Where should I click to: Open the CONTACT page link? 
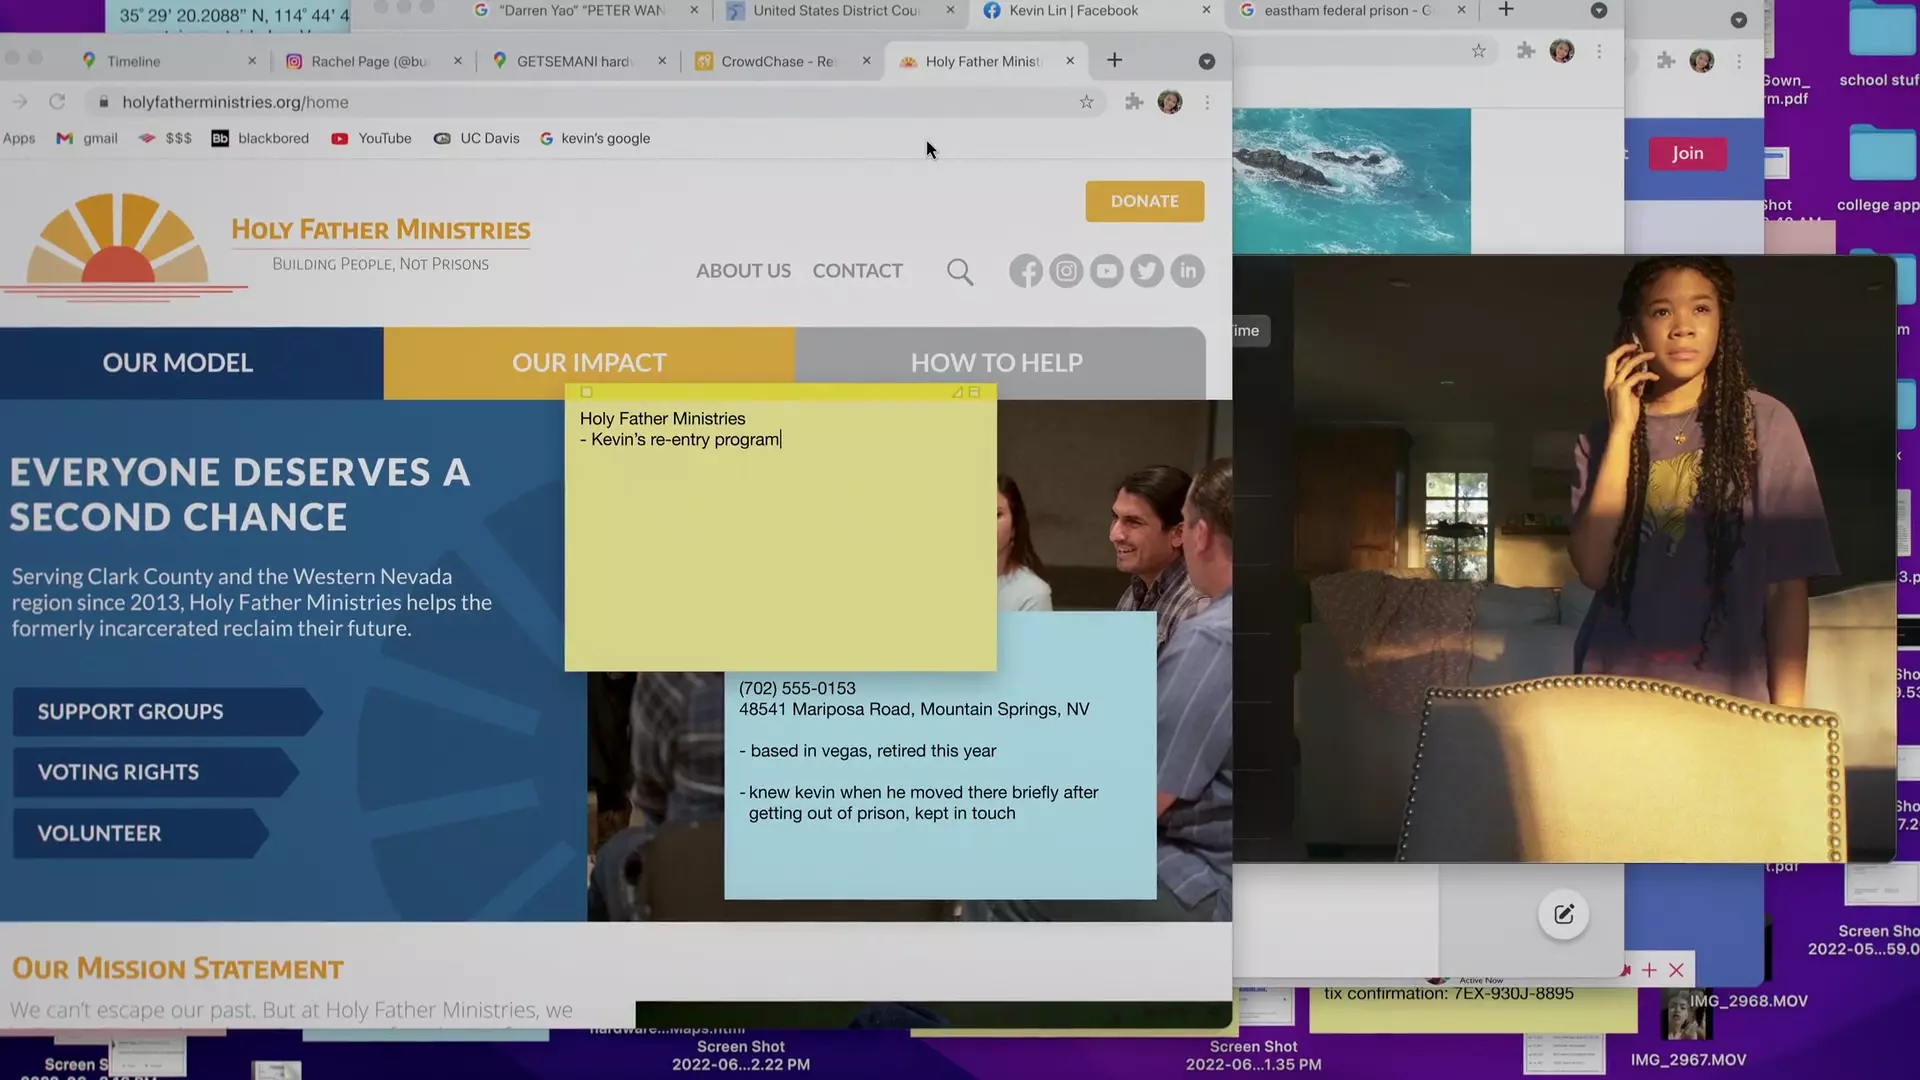pyautogui.click(x=857, y=271)
